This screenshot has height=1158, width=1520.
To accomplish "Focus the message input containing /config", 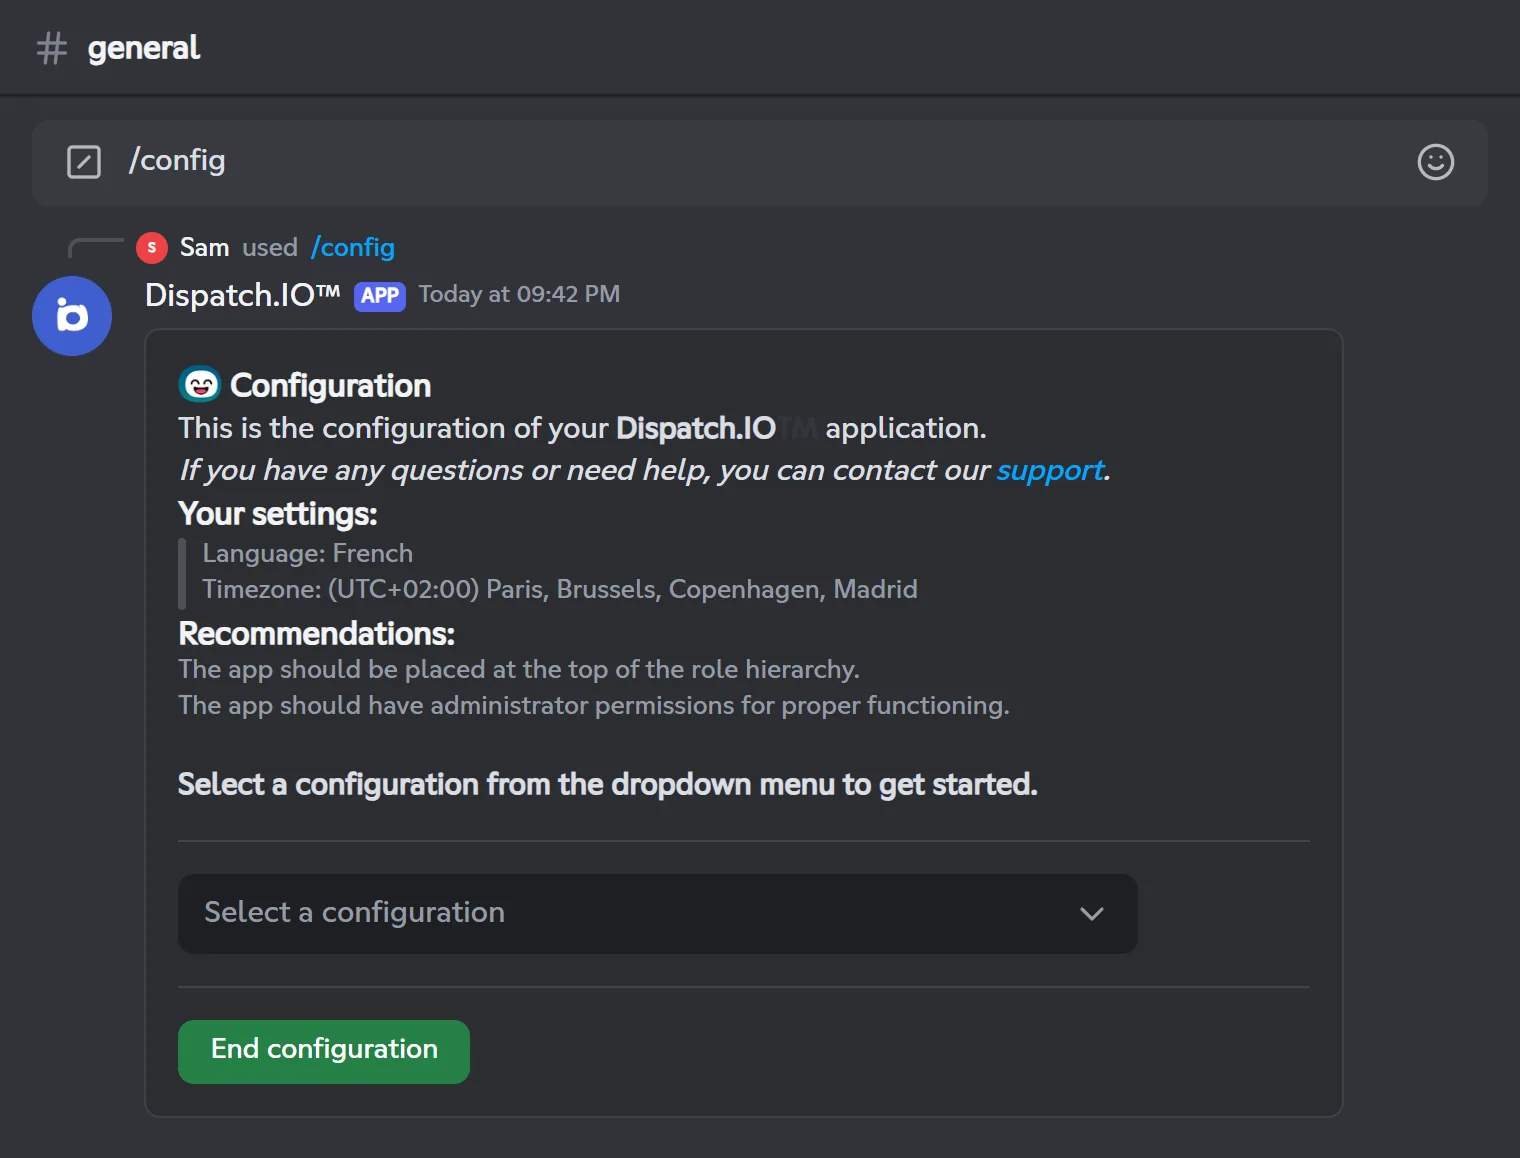I will (760, 162).
